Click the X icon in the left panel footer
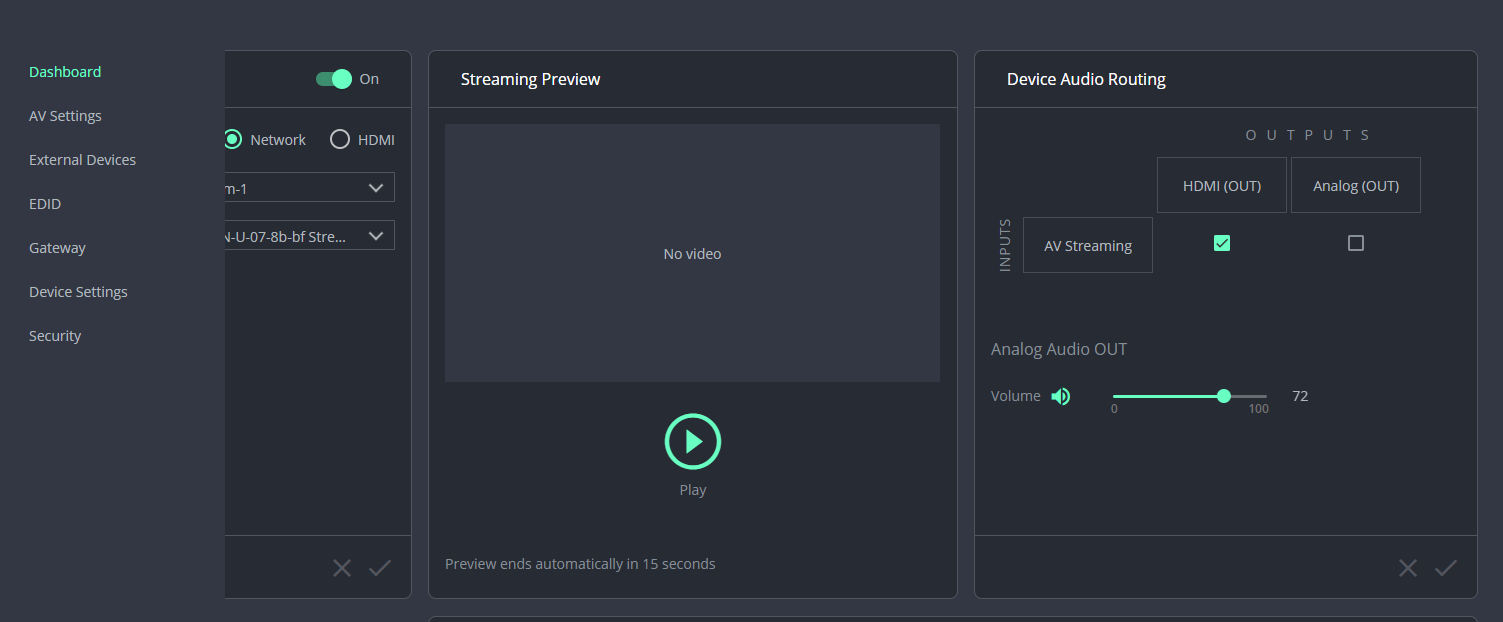 (342, 568)
